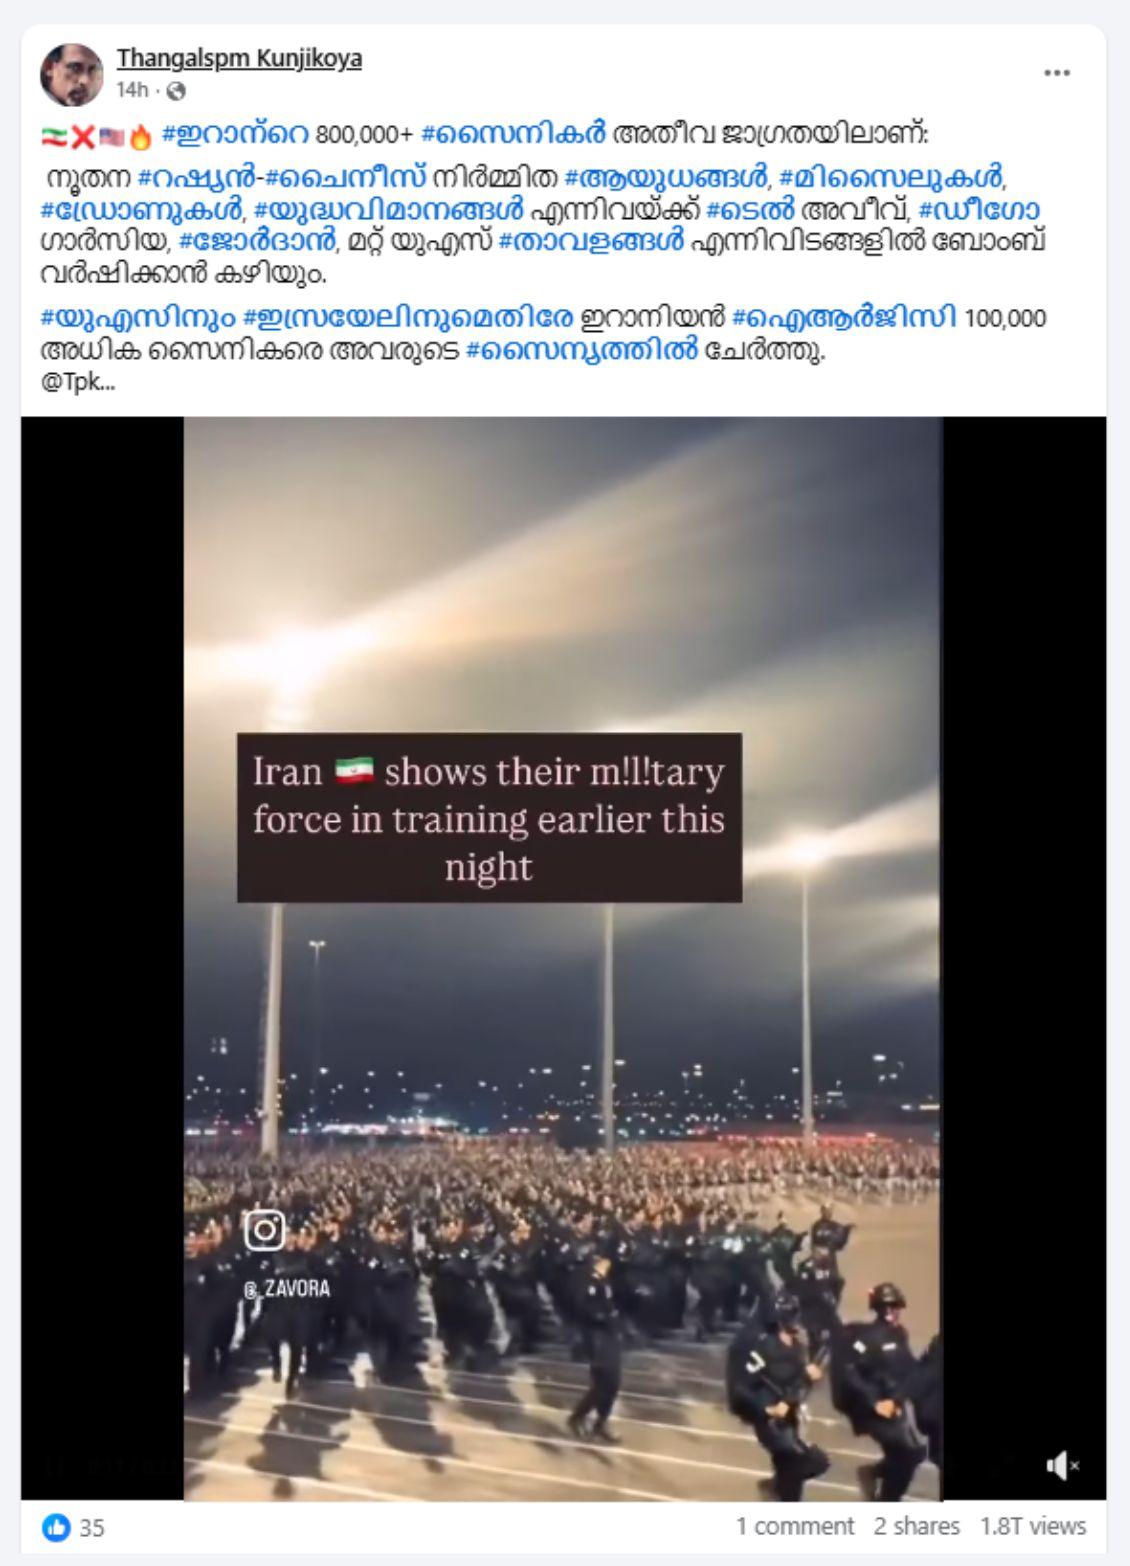This screenshot has width=1130, height=1566.
Task: Open the Thangalspm Kunjikoya profile link
Action: [239, 59]
